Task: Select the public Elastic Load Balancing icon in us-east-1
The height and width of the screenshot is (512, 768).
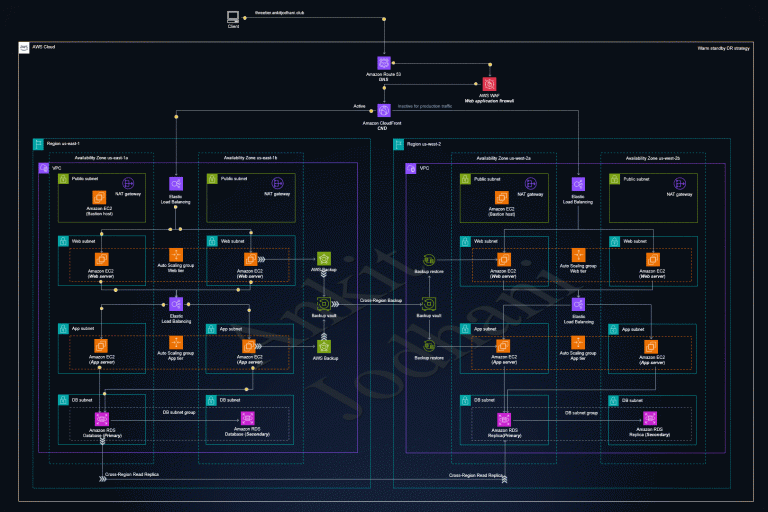Action: (x=176, y=184)
